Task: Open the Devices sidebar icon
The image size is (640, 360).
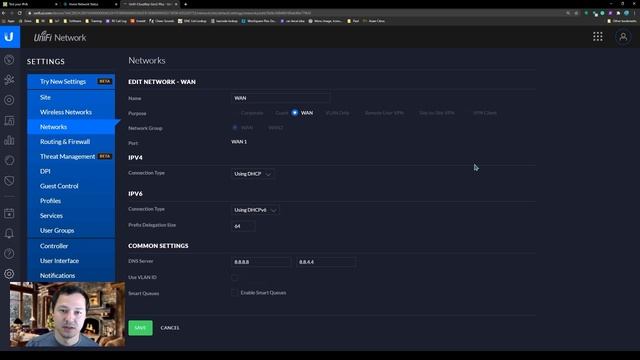Action: [x=9, y=120]
